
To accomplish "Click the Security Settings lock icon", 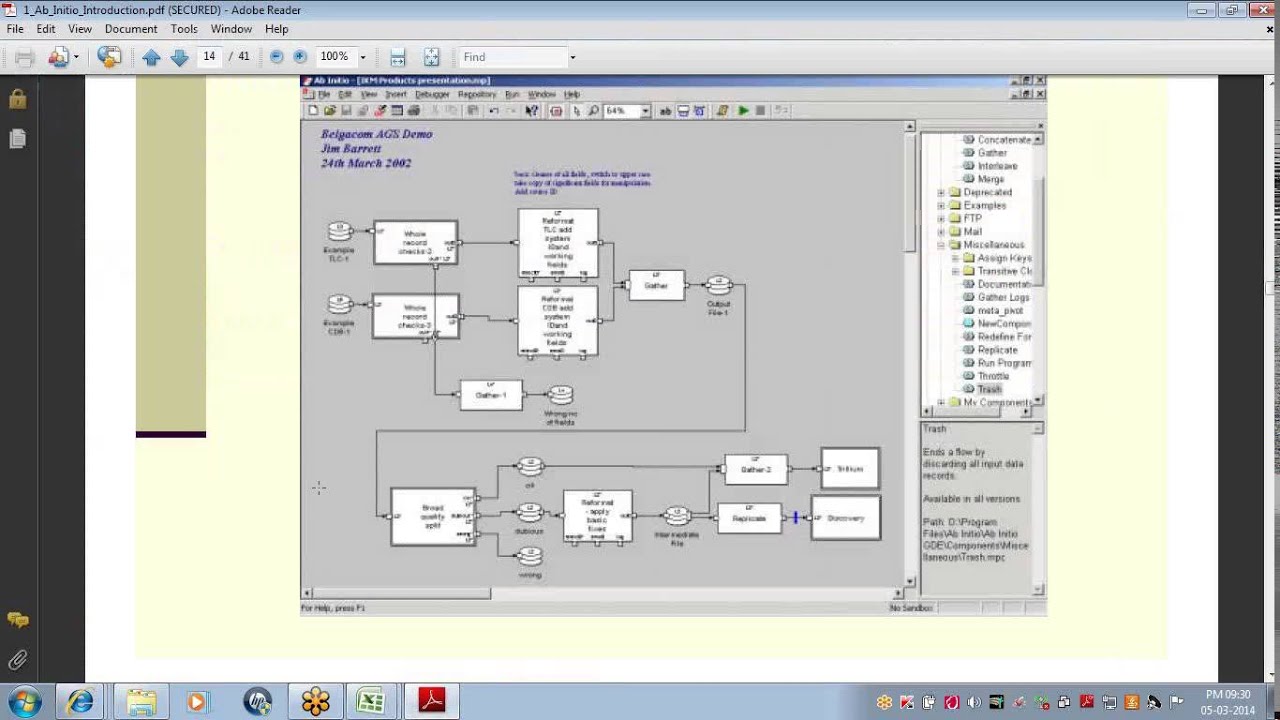I will click(x=17, y=99).
